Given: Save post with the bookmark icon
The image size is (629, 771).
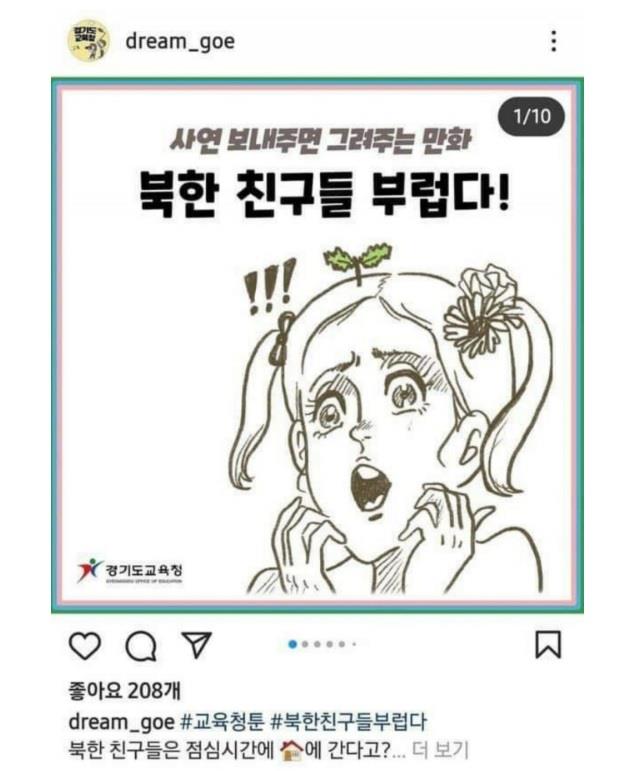Looking at the screenshot, I should coord(548,645).
